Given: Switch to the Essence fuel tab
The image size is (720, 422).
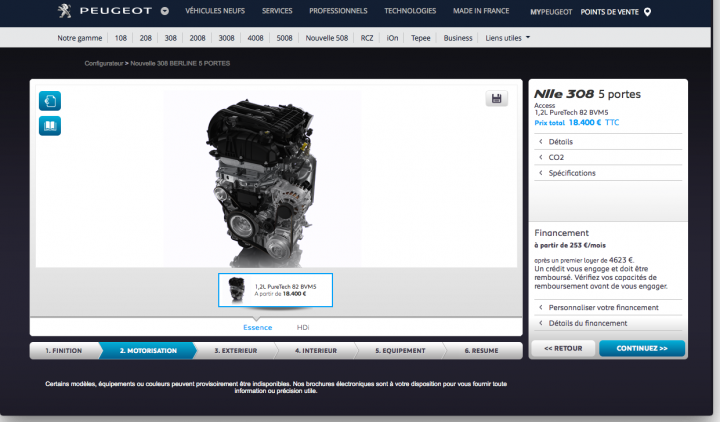Looking at the screenshot, I should [258, 327].
